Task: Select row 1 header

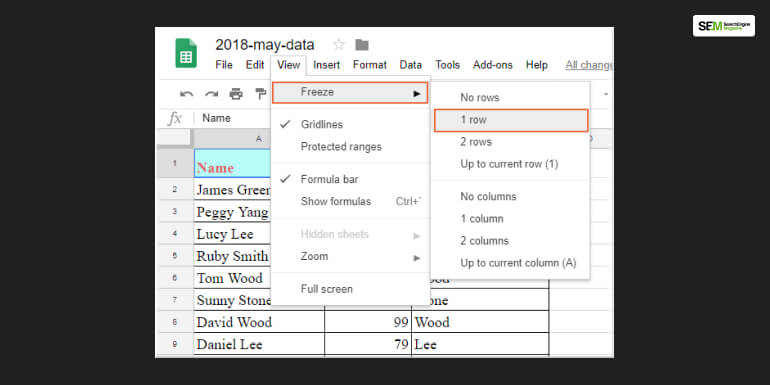Action: point(175,163)
